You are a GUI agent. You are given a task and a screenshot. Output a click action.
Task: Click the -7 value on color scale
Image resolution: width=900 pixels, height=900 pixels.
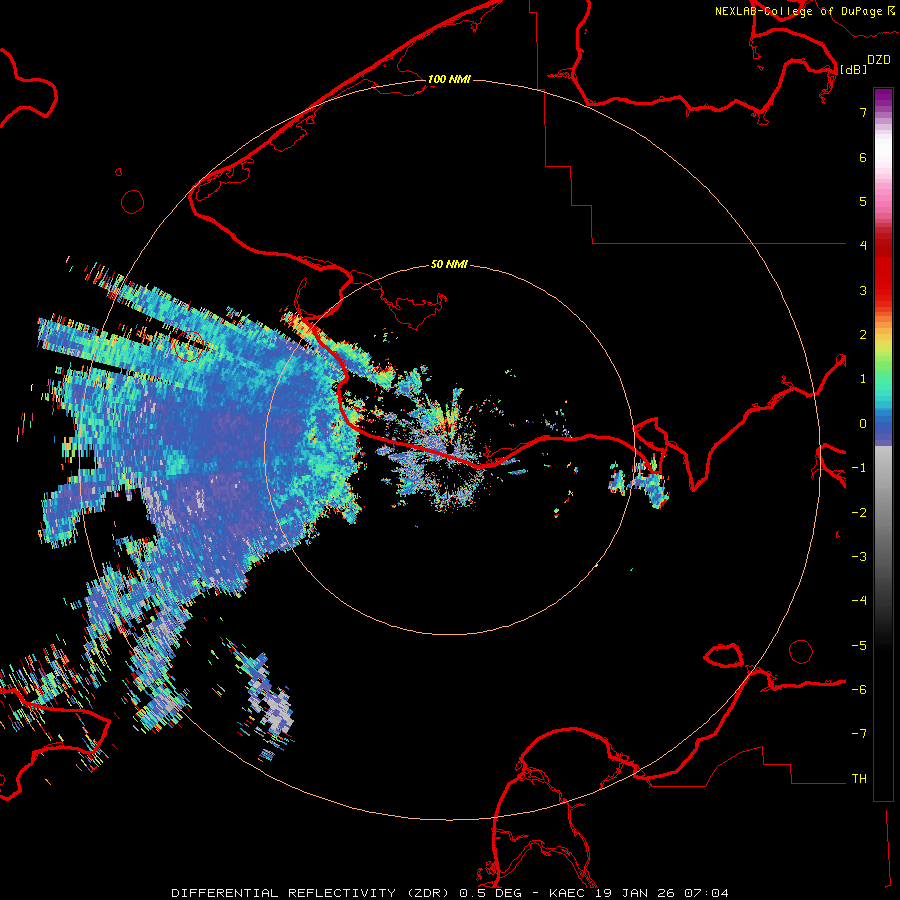[859, 734]
